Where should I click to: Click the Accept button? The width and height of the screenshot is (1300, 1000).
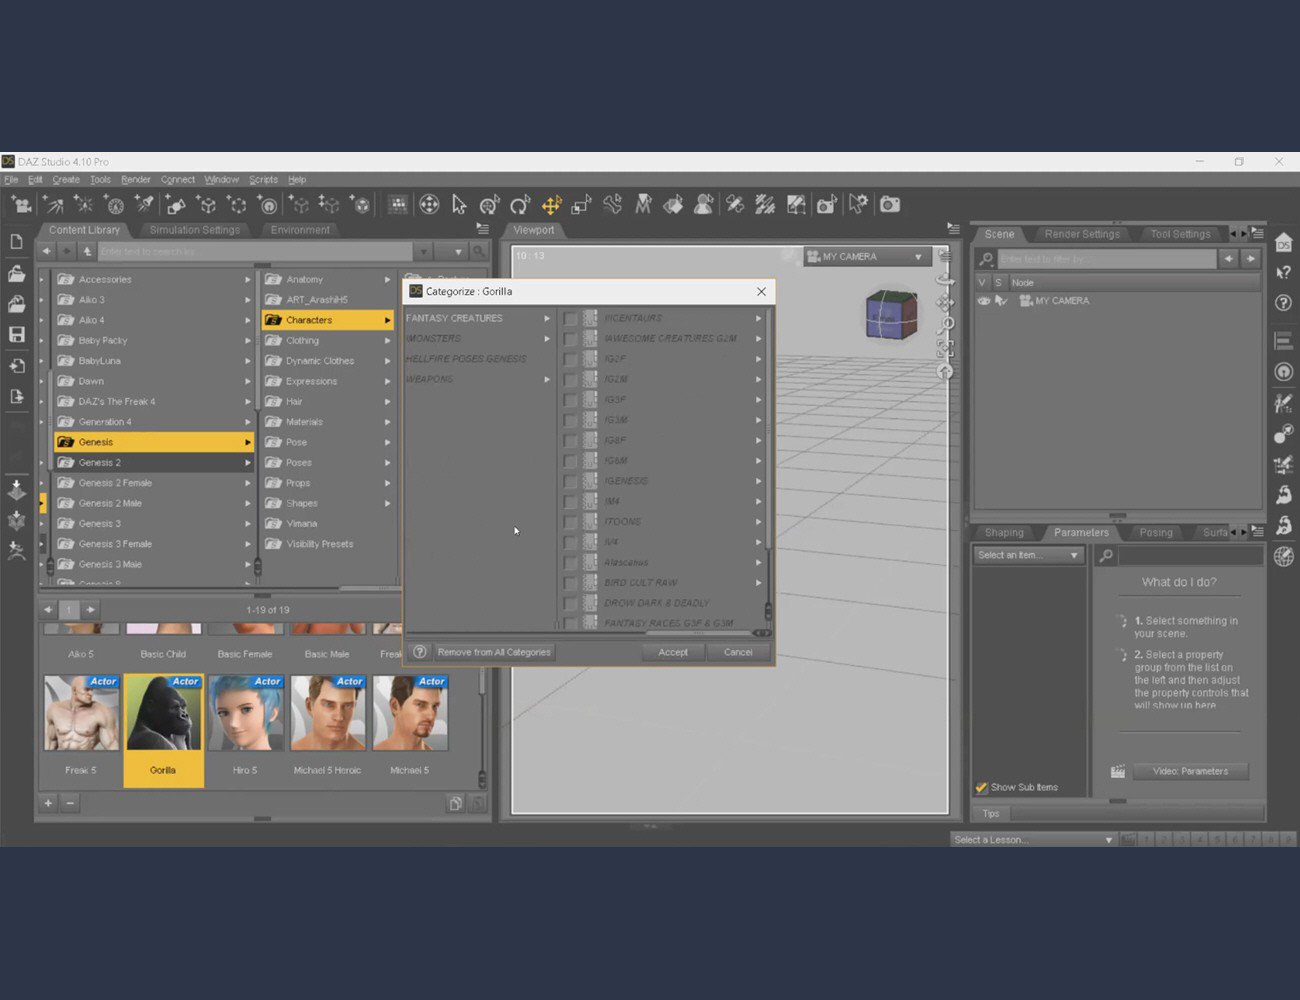click(x=673, y=652)
